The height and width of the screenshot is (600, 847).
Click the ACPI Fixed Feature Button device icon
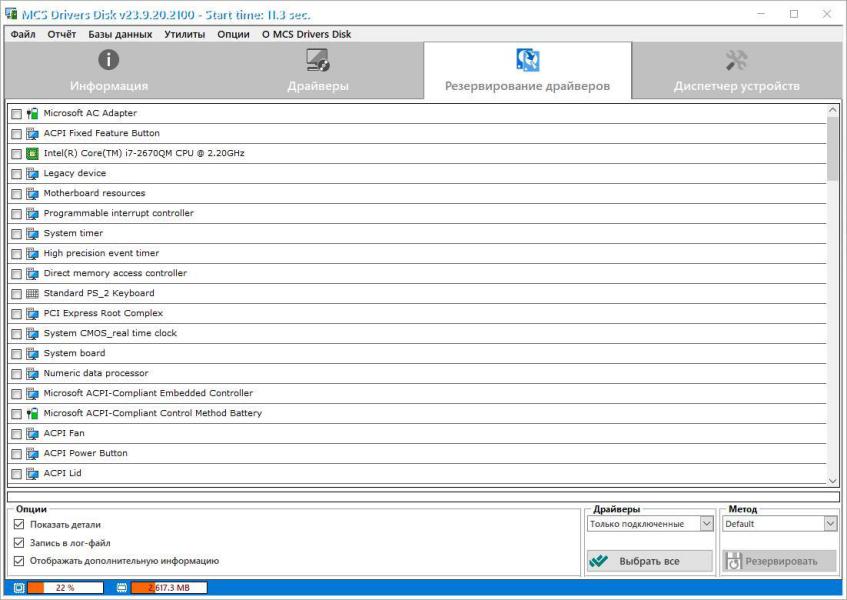[32, 133]
